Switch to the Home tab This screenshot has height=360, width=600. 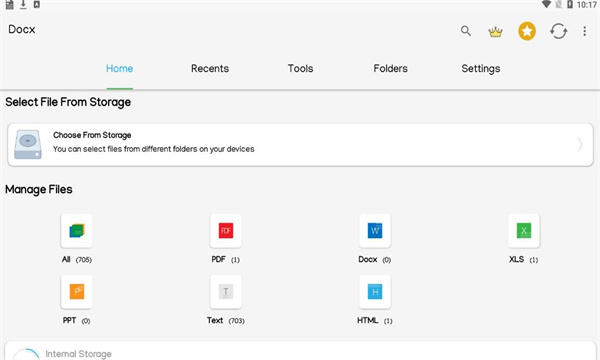click(119, 68)
